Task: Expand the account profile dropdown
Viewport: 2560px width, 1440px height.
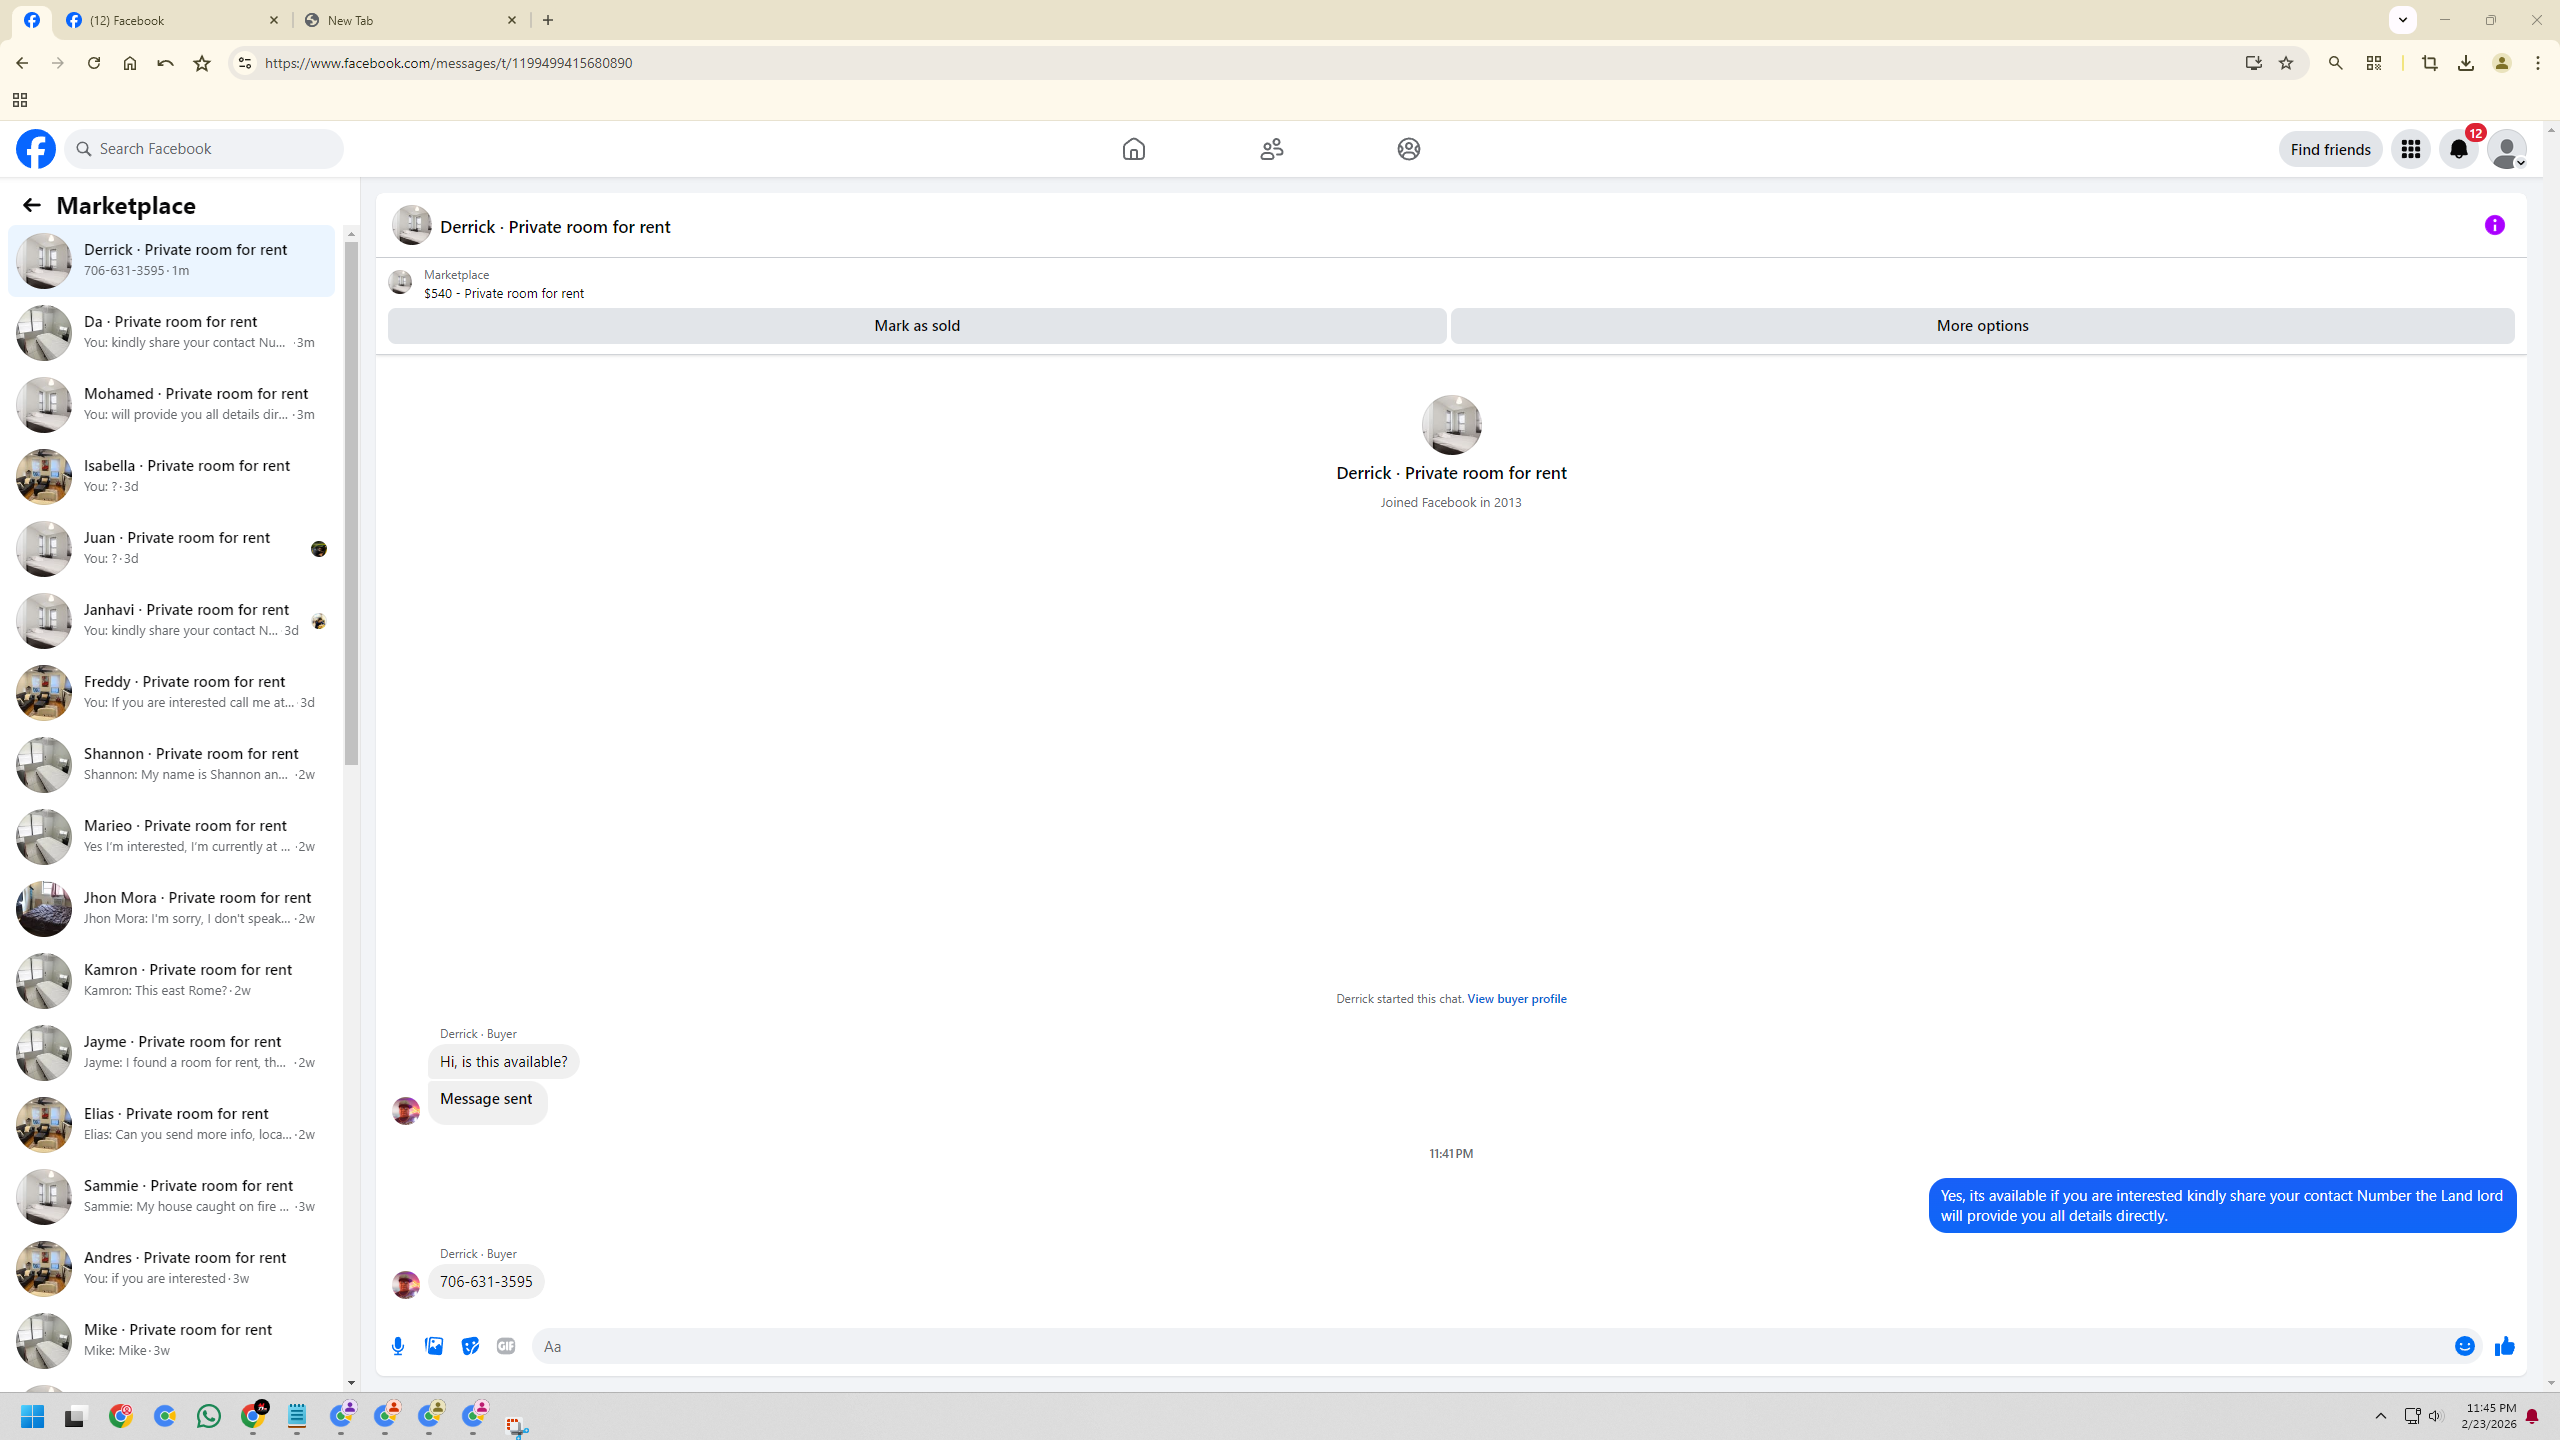Action: (x=2507, y=149)
